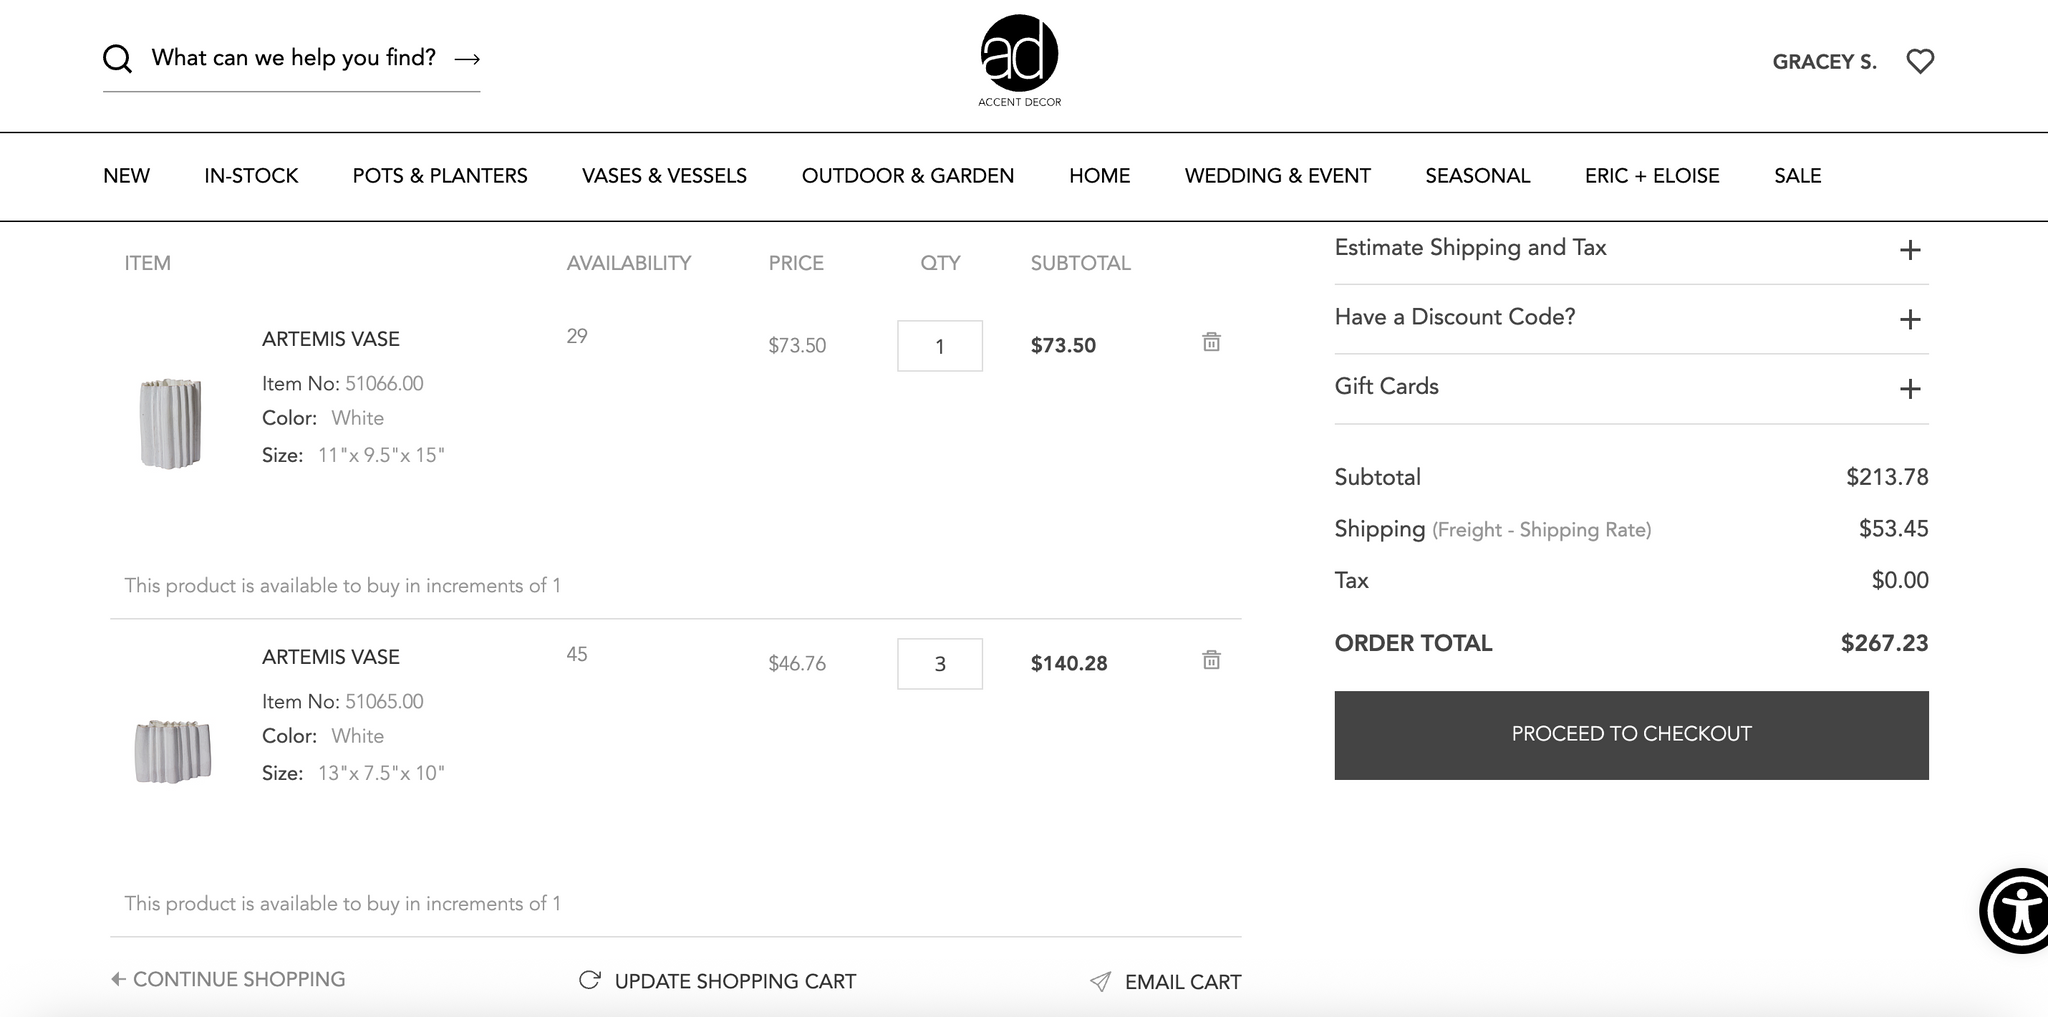The image size is (2048, 1017).
Task: Click the refresh icon beside Update Shopping Cart
Action: coord(590,980)
